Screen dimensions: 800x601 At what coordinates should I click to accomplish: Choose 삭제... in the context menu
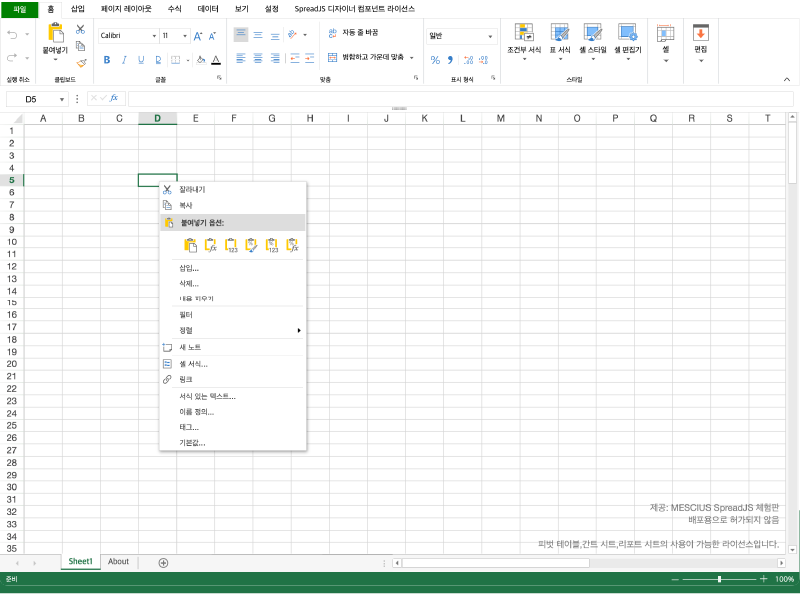click(x=233, y=283)
